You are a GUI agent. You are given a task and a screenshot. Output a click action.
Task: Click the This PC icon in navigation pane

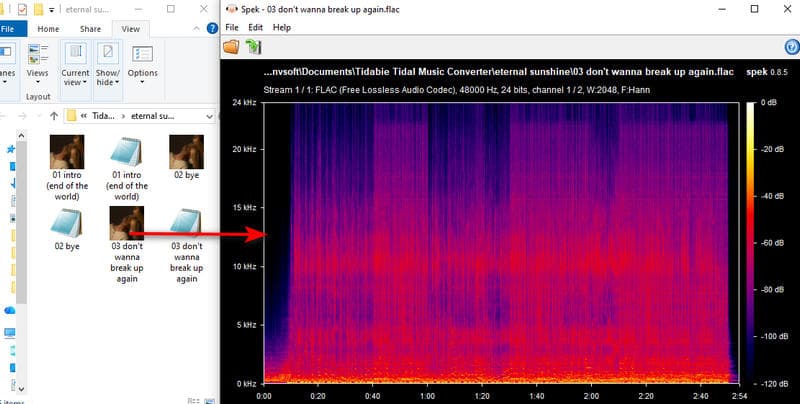tap(9, 333)
